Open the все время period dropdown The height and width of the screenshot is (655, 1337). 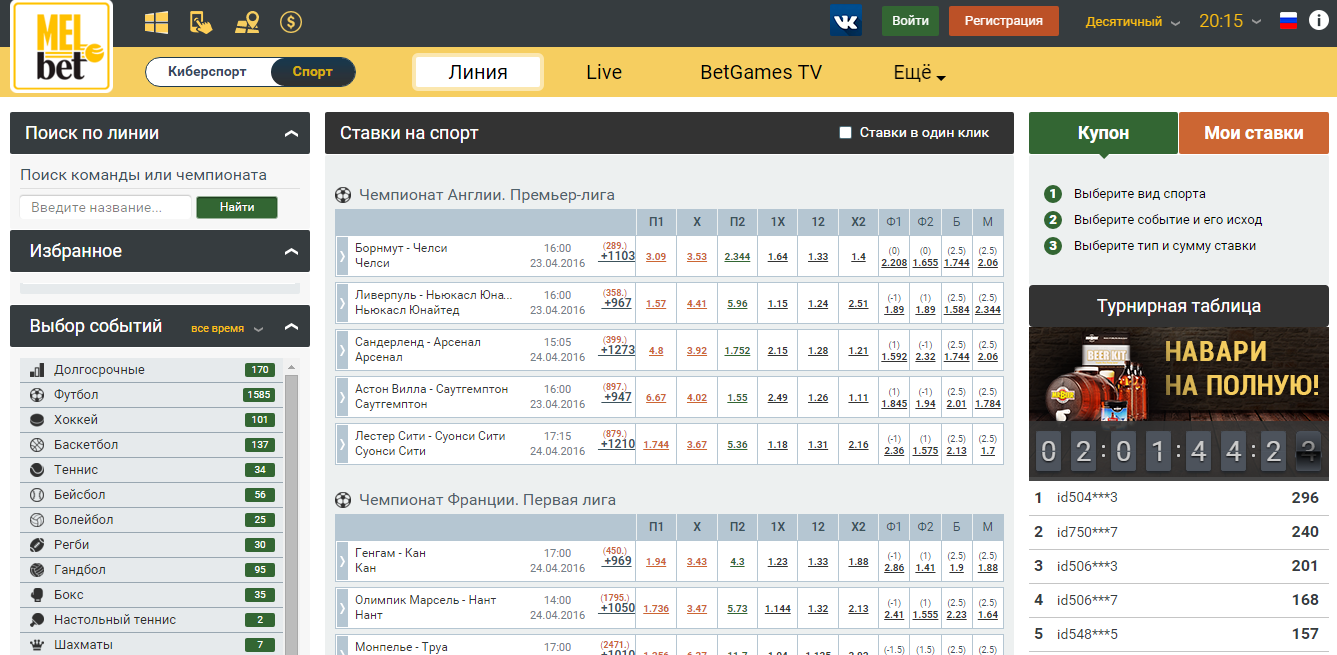[227, 328]
